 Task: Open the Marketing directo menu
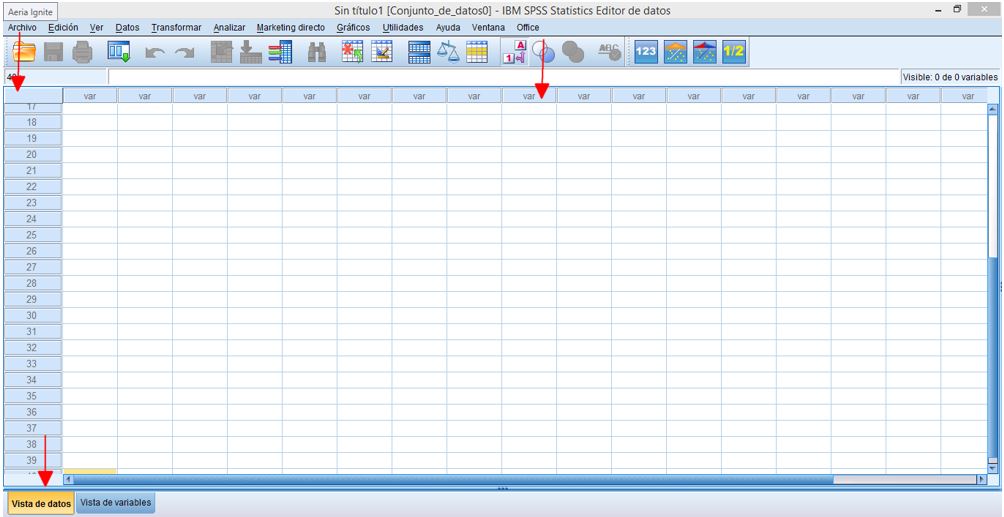[291, 28]
